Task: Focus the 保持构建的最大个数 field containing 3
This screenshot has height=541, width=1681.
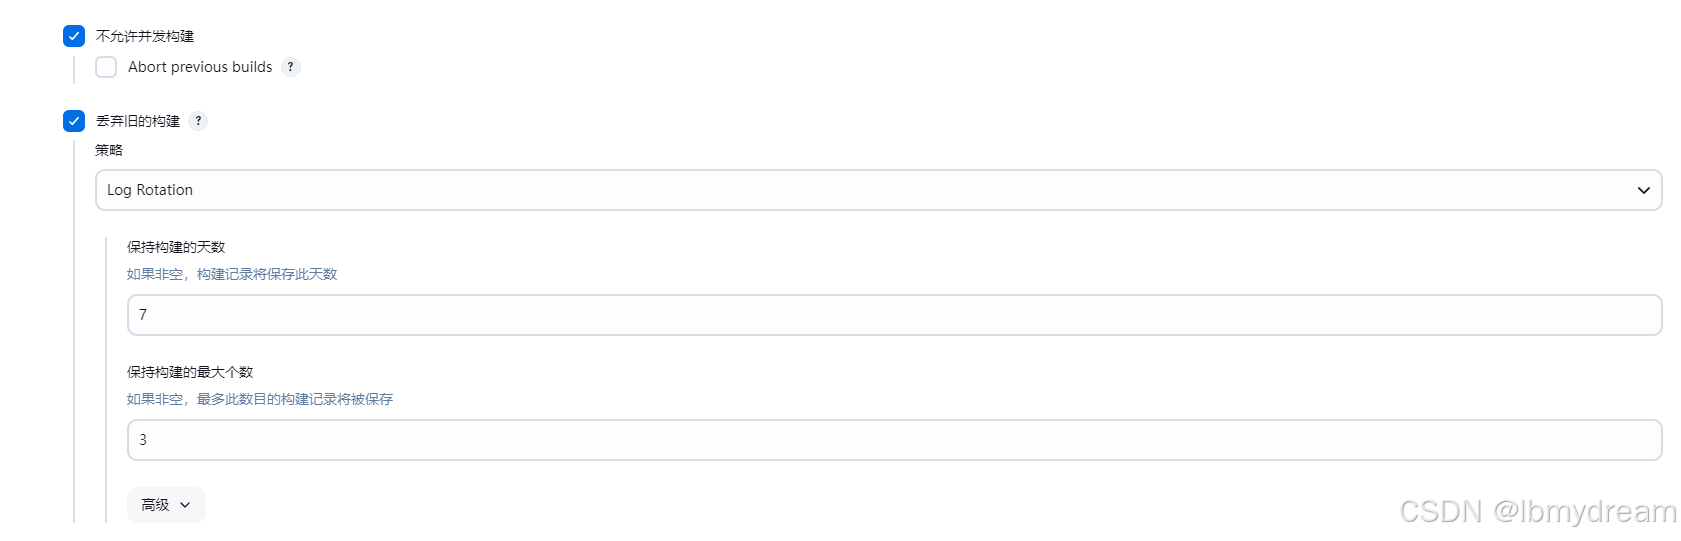Action: (894, 440)
